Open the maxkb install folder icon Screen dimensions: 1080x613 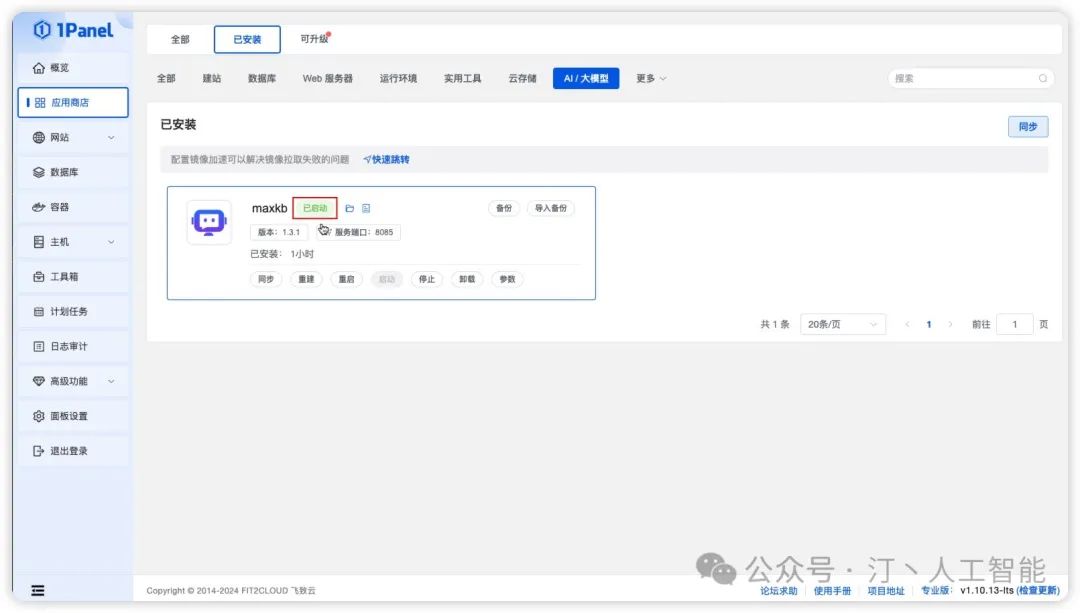click(350, 209)
